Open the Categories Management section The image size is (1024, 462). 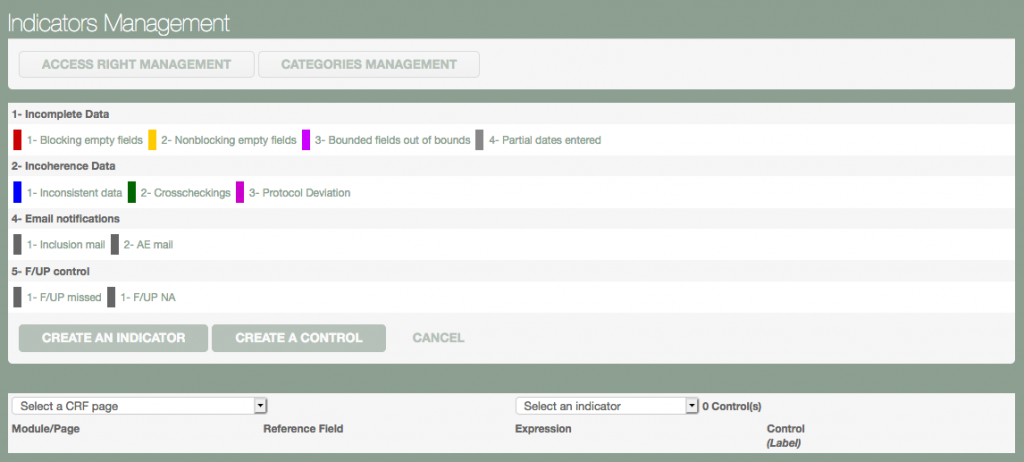[368, 65]
